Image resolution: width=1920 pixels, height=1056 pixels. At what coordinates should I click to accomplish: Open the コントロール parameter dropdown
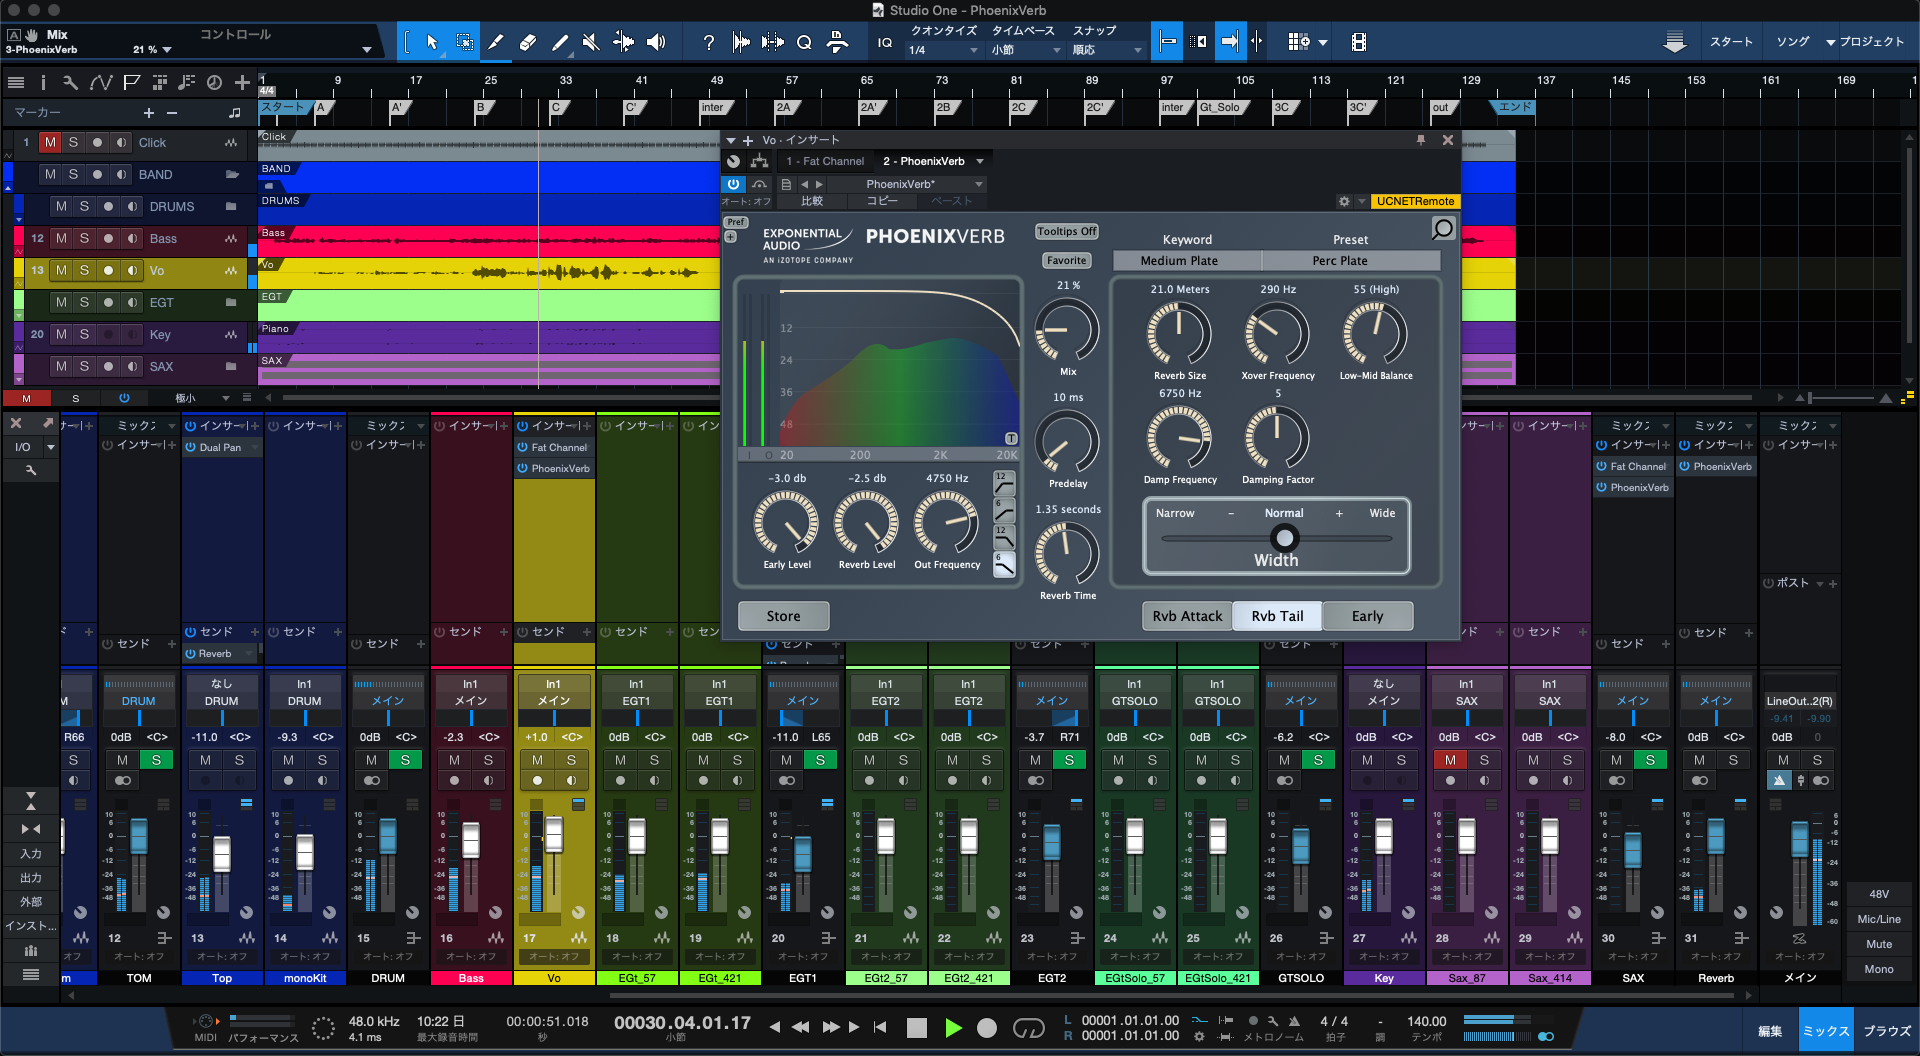(x=366, y=50)
